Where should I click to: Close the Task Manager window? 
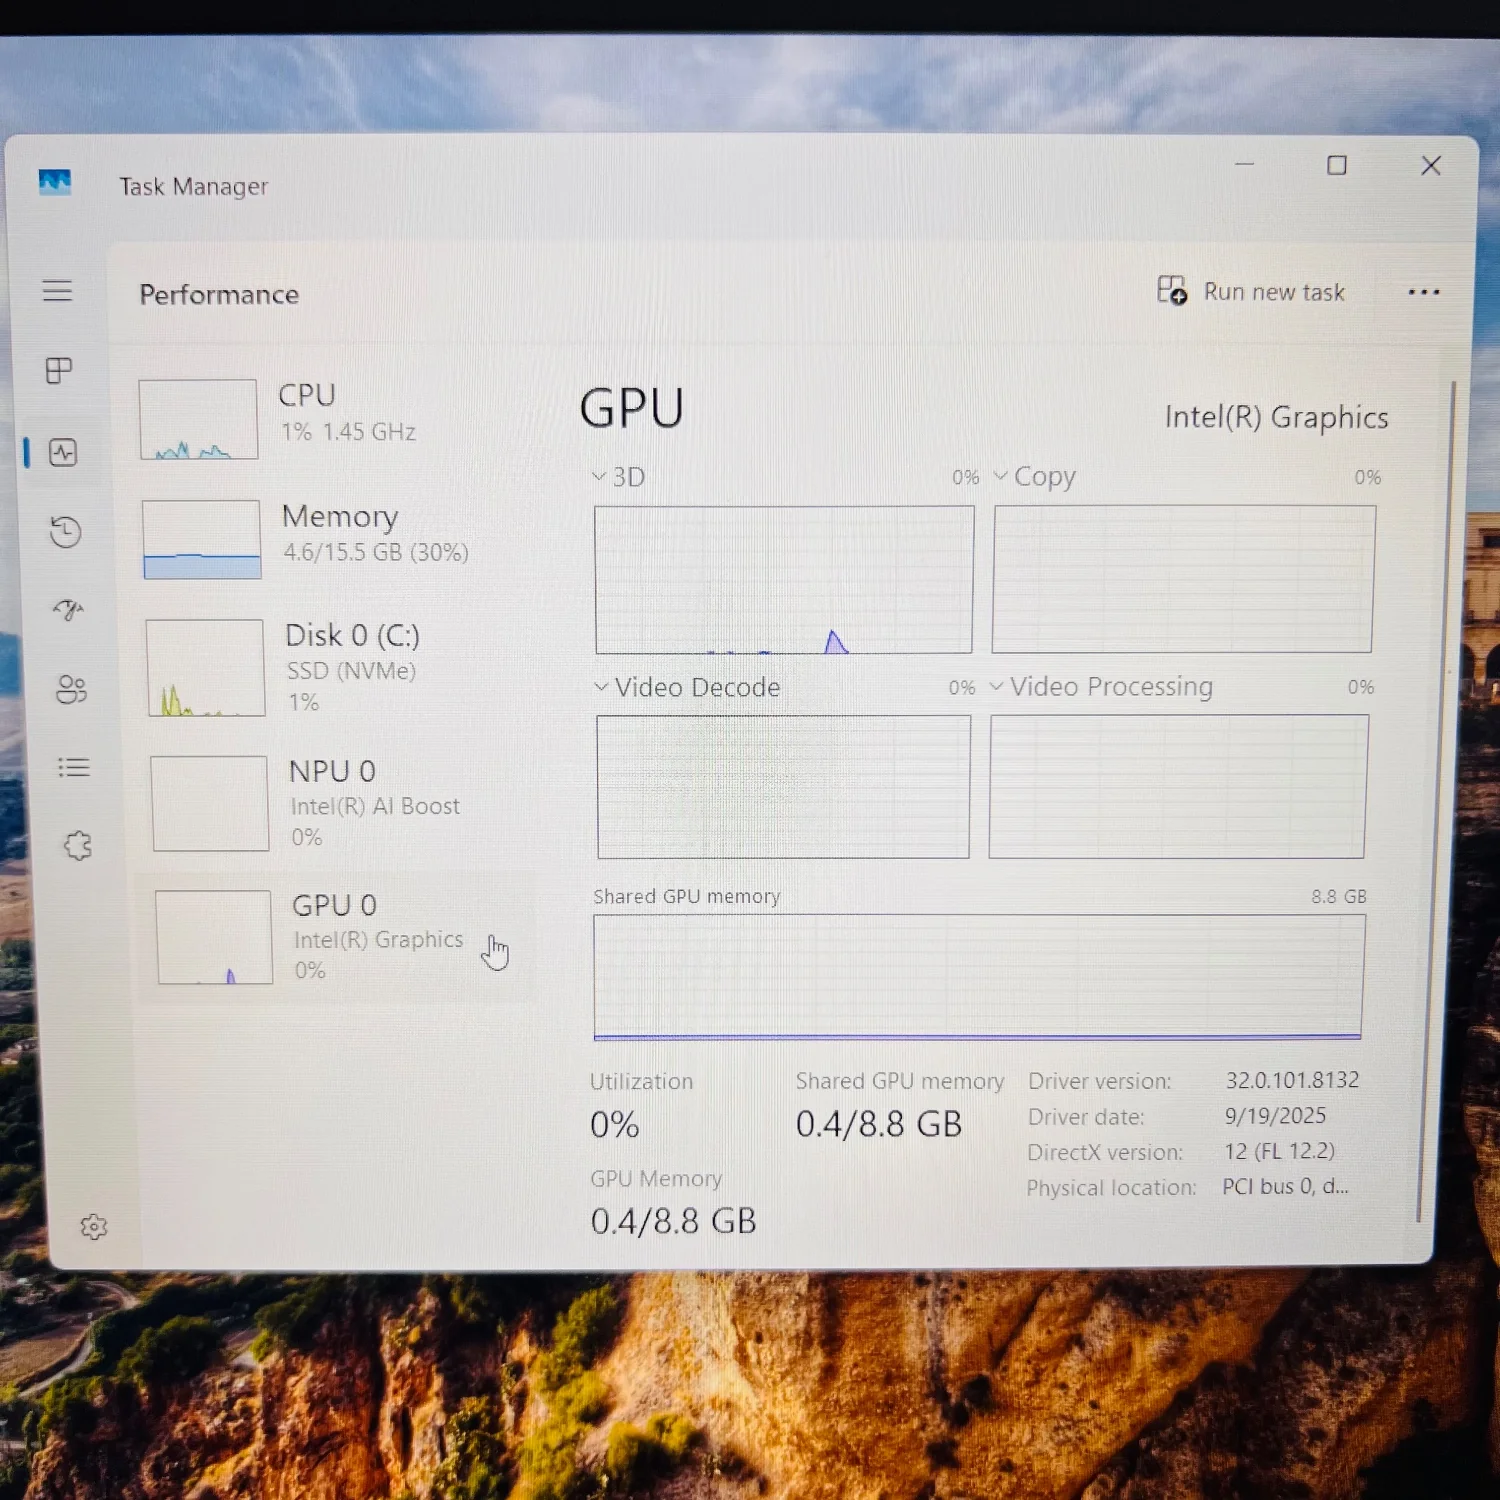coord(1431,165)
